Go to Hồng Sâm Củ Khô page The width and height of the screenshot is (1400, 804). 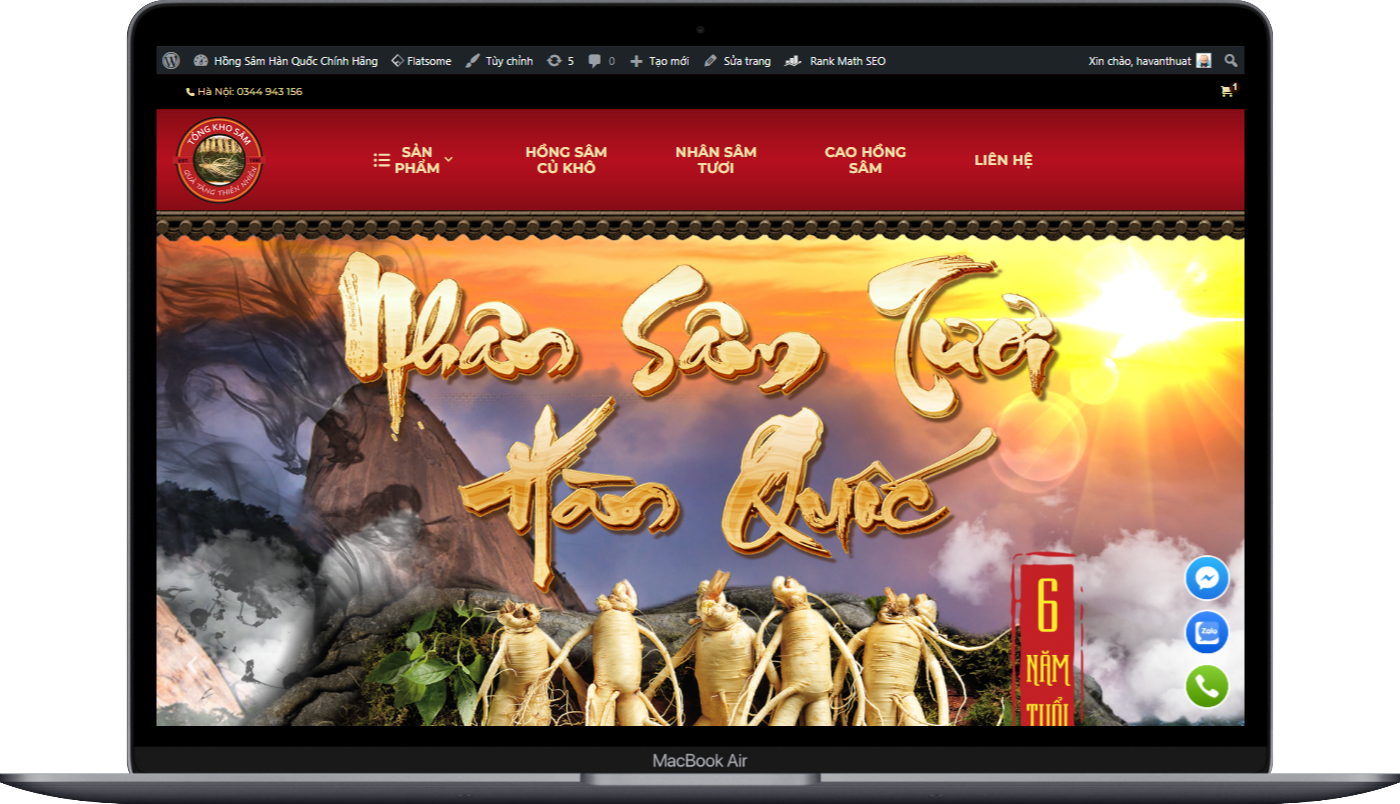566,160
